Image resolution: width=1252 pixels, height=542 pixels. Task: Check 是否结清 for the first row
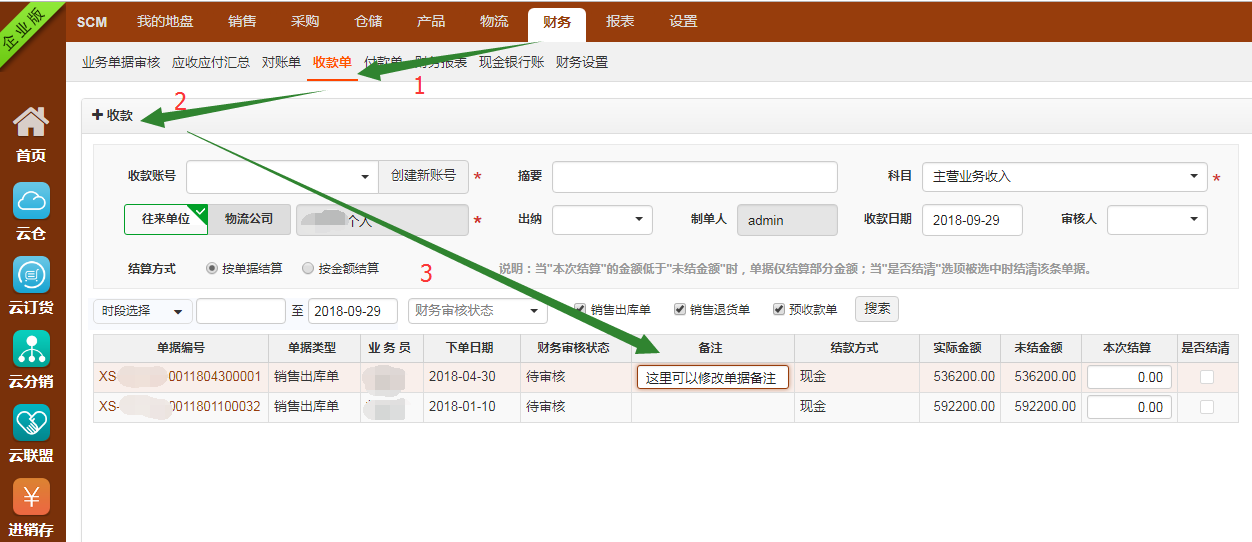1207,377
